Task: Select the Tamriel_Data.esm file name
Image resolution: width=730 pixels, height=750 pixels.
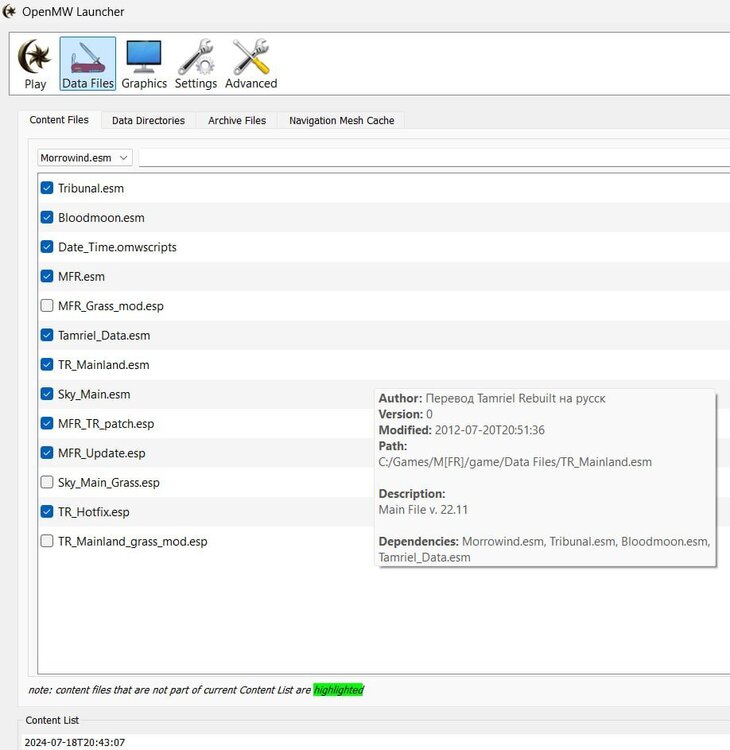Action: click(x=104, y=336)
